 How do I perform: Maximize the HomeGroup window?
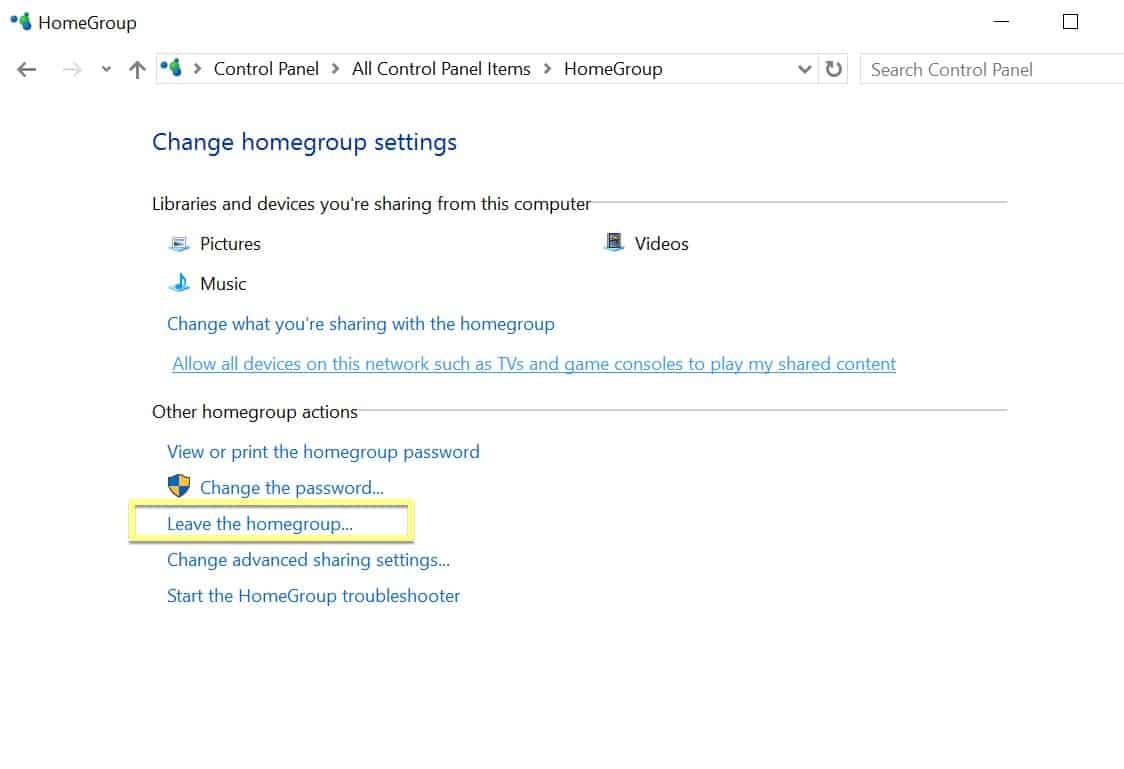[1070, 22]
